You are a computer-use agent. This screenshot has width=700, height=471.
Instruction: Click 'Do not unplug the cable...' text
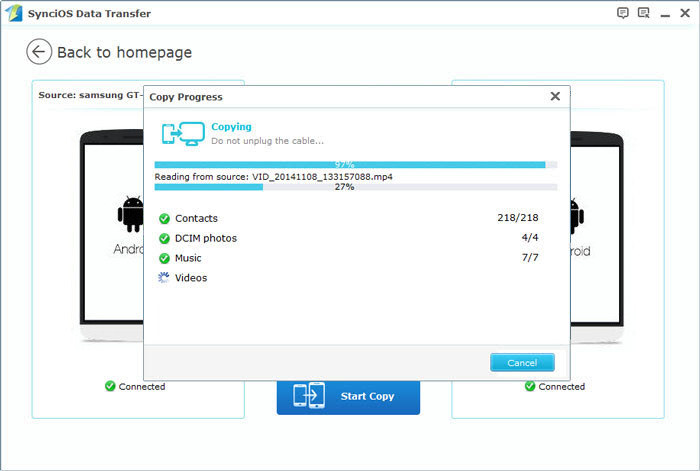(267, 141)
